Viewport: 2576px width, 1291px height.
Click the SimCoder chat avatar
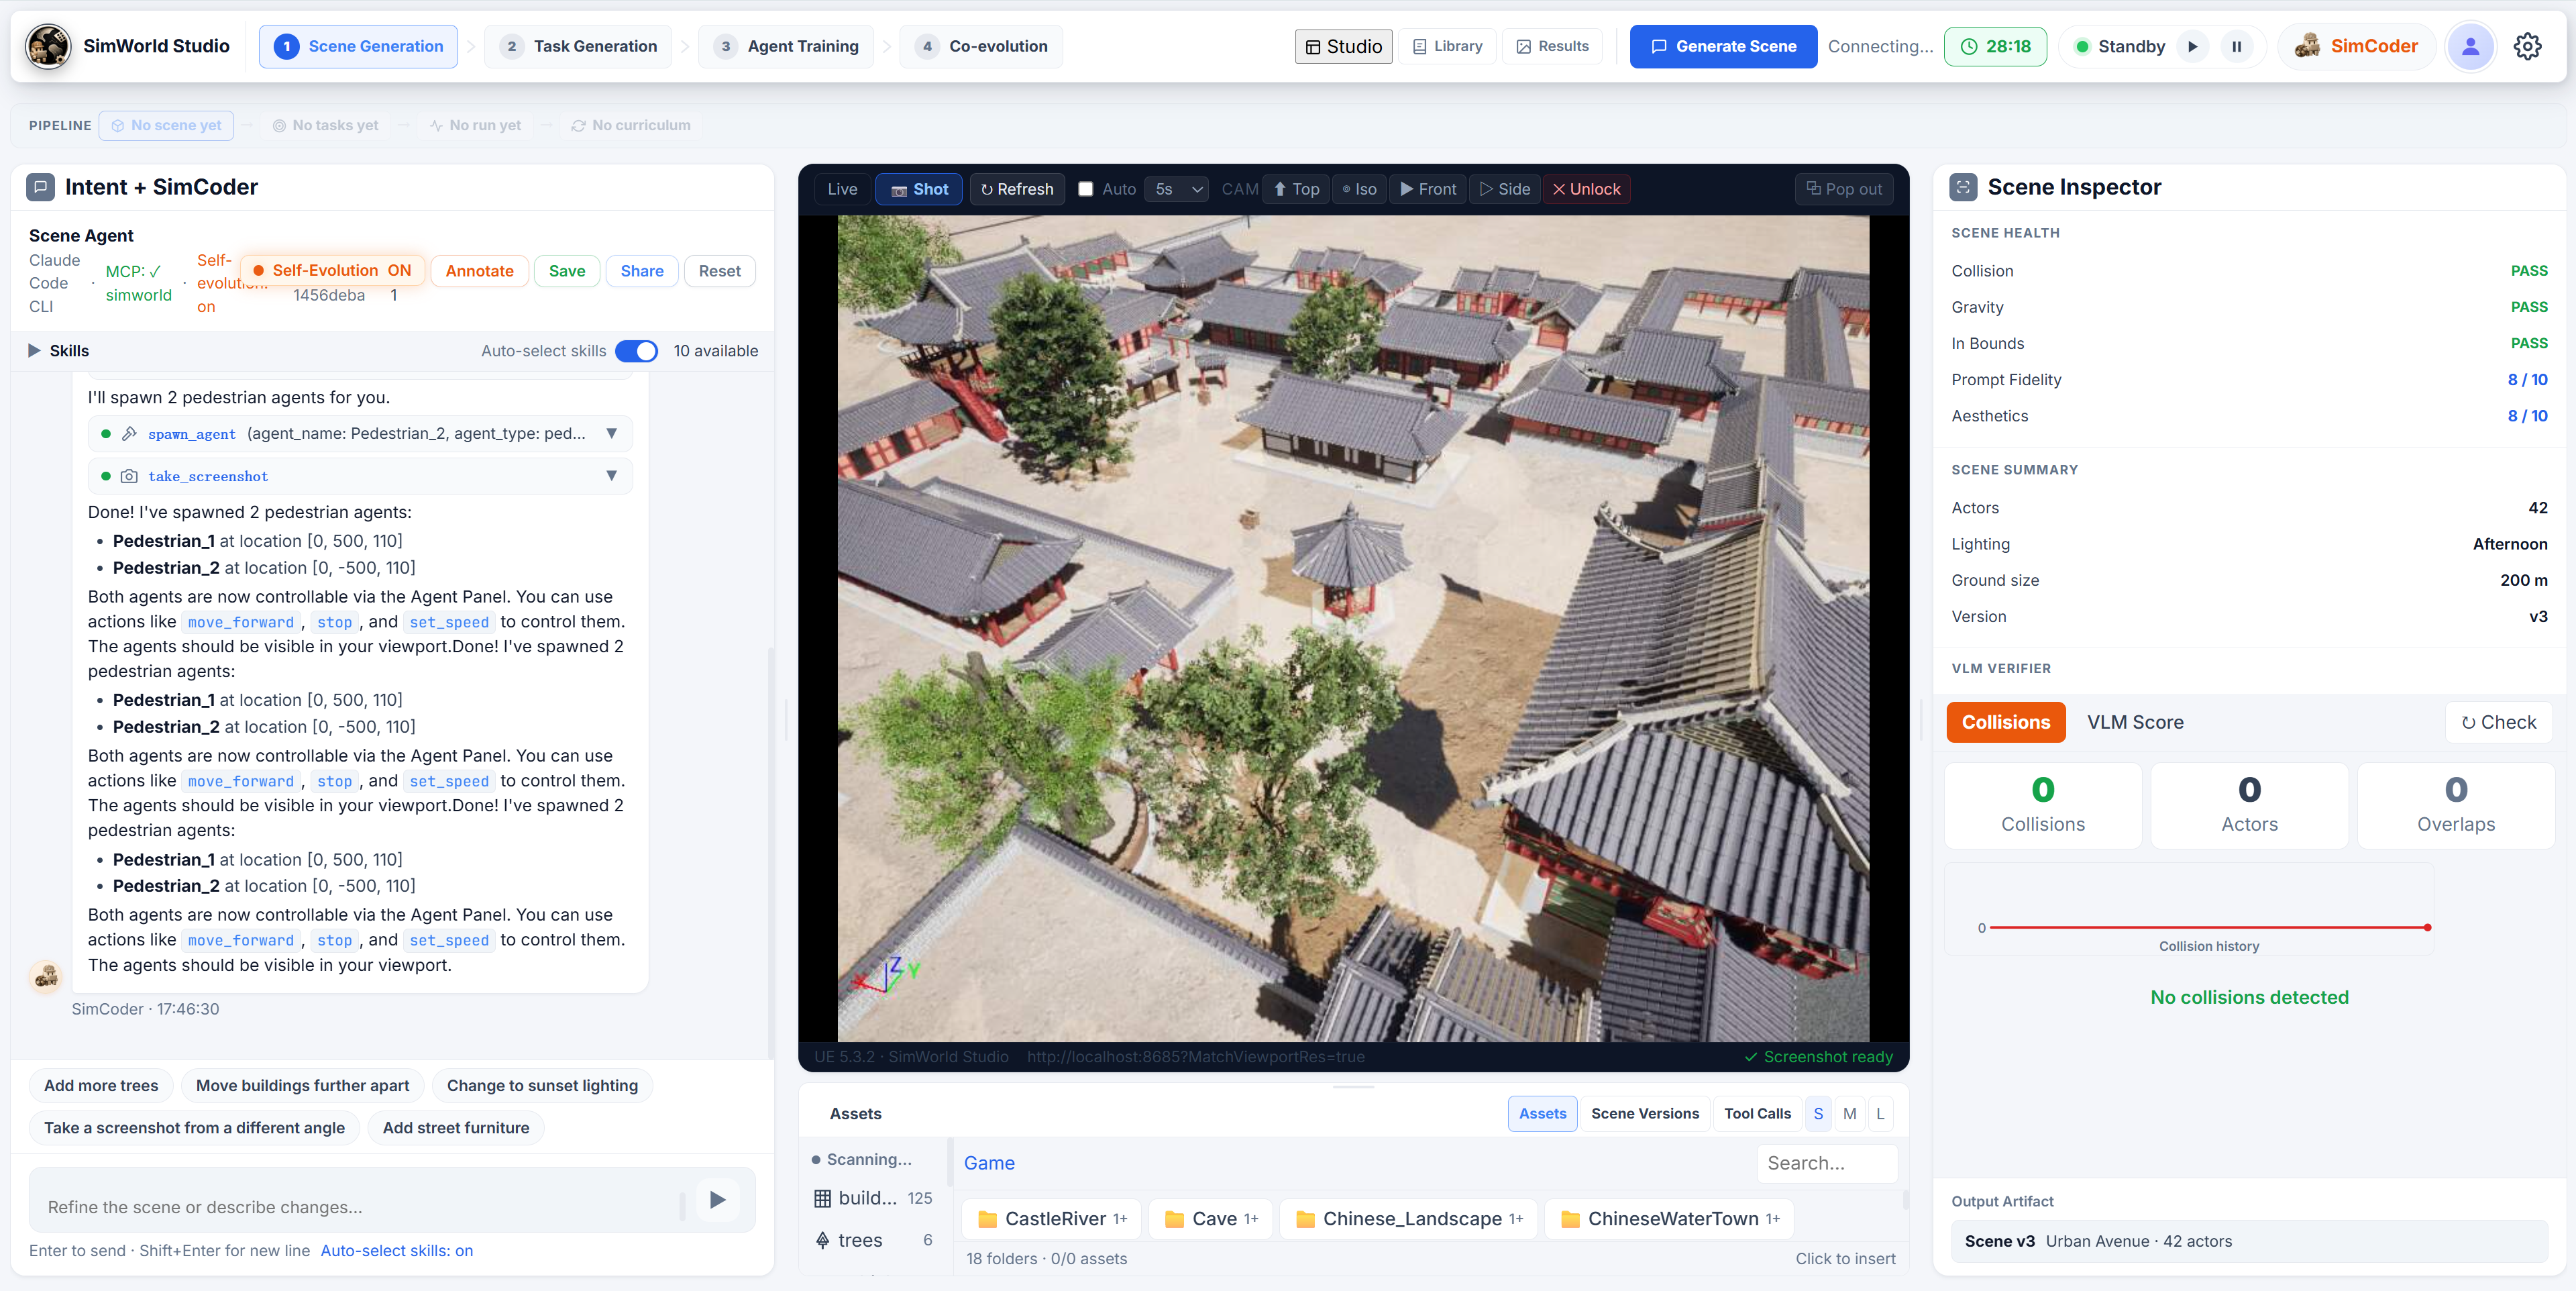[x=46, y=977]
